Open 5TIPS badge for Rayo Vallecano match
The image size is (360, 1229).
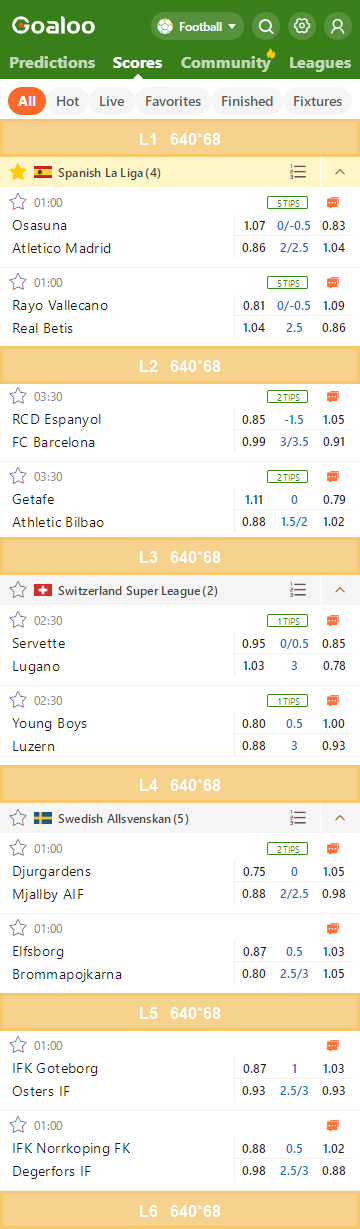click(x=287, y=282)
